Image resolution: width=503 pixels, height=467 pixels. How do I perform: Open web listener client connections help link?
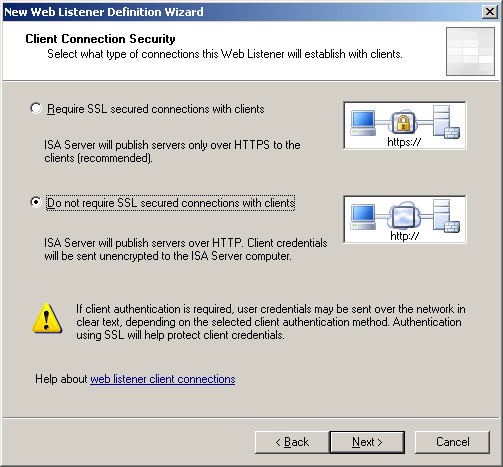(x=163, y=379)
